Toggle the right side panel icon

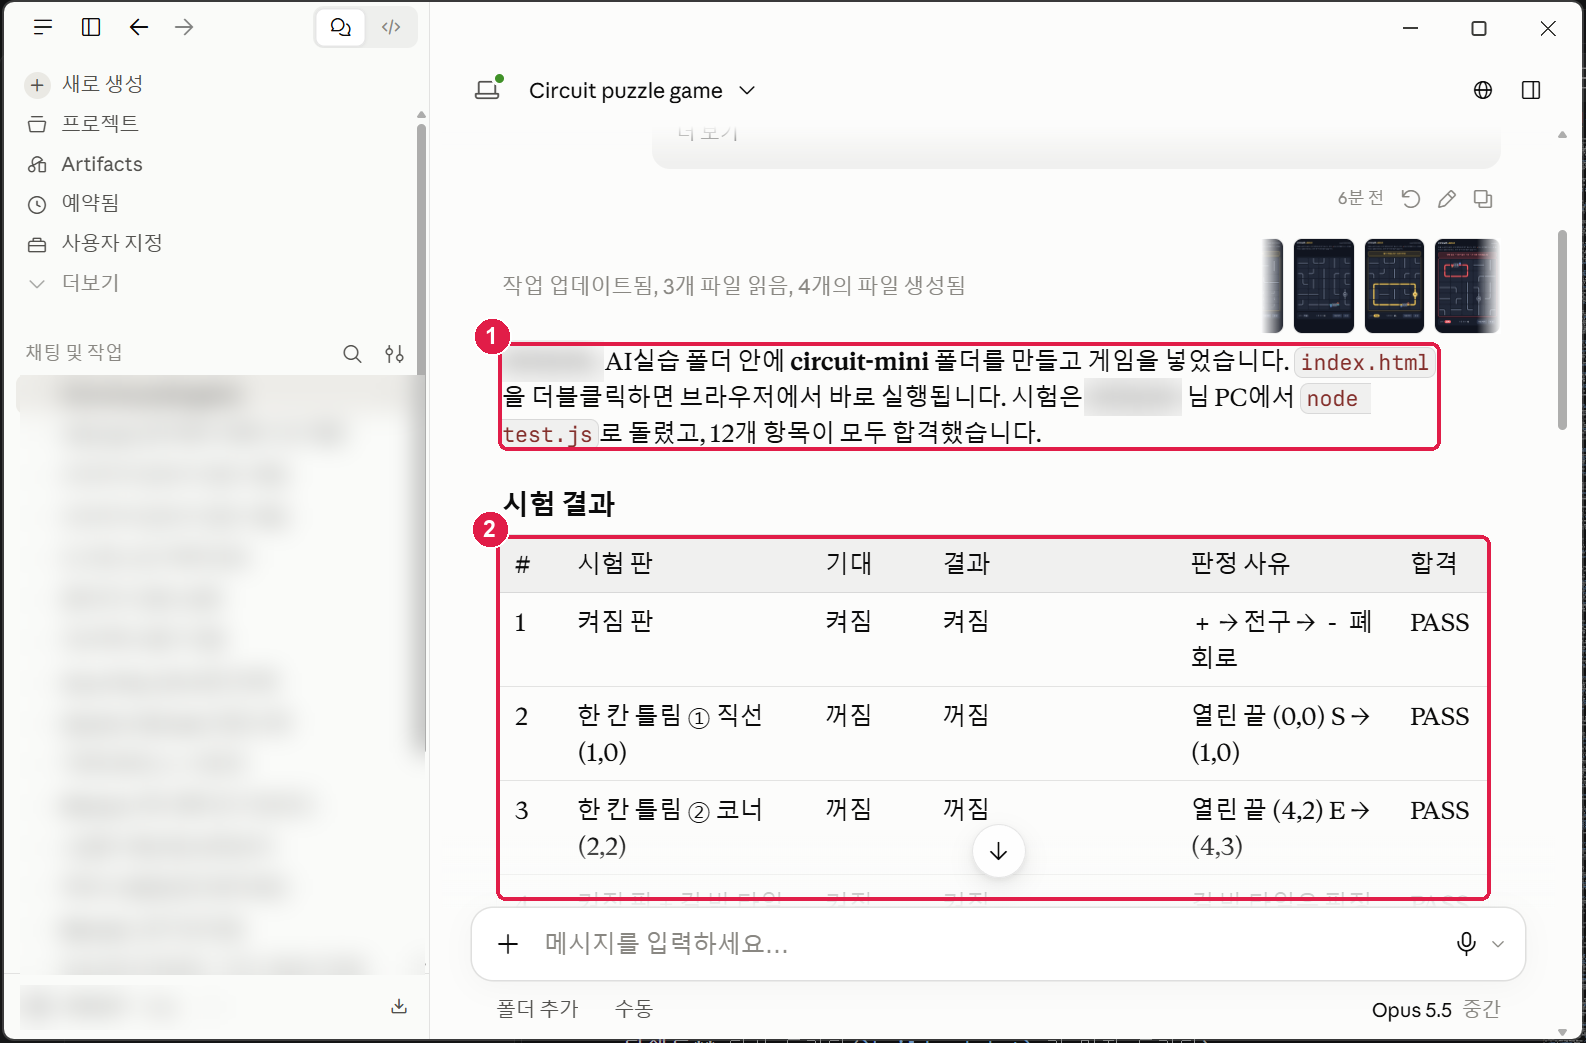(x=1531, y=90)
